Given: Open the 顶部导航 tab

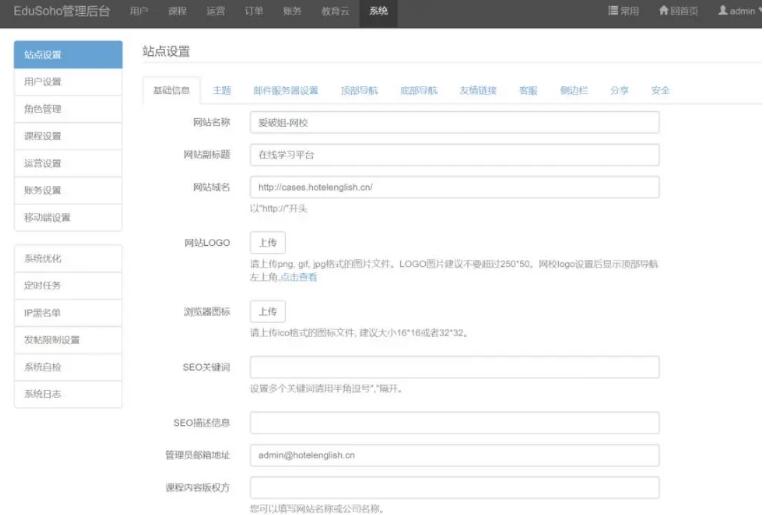Looking at the screenshot, I should pos(359,90).
